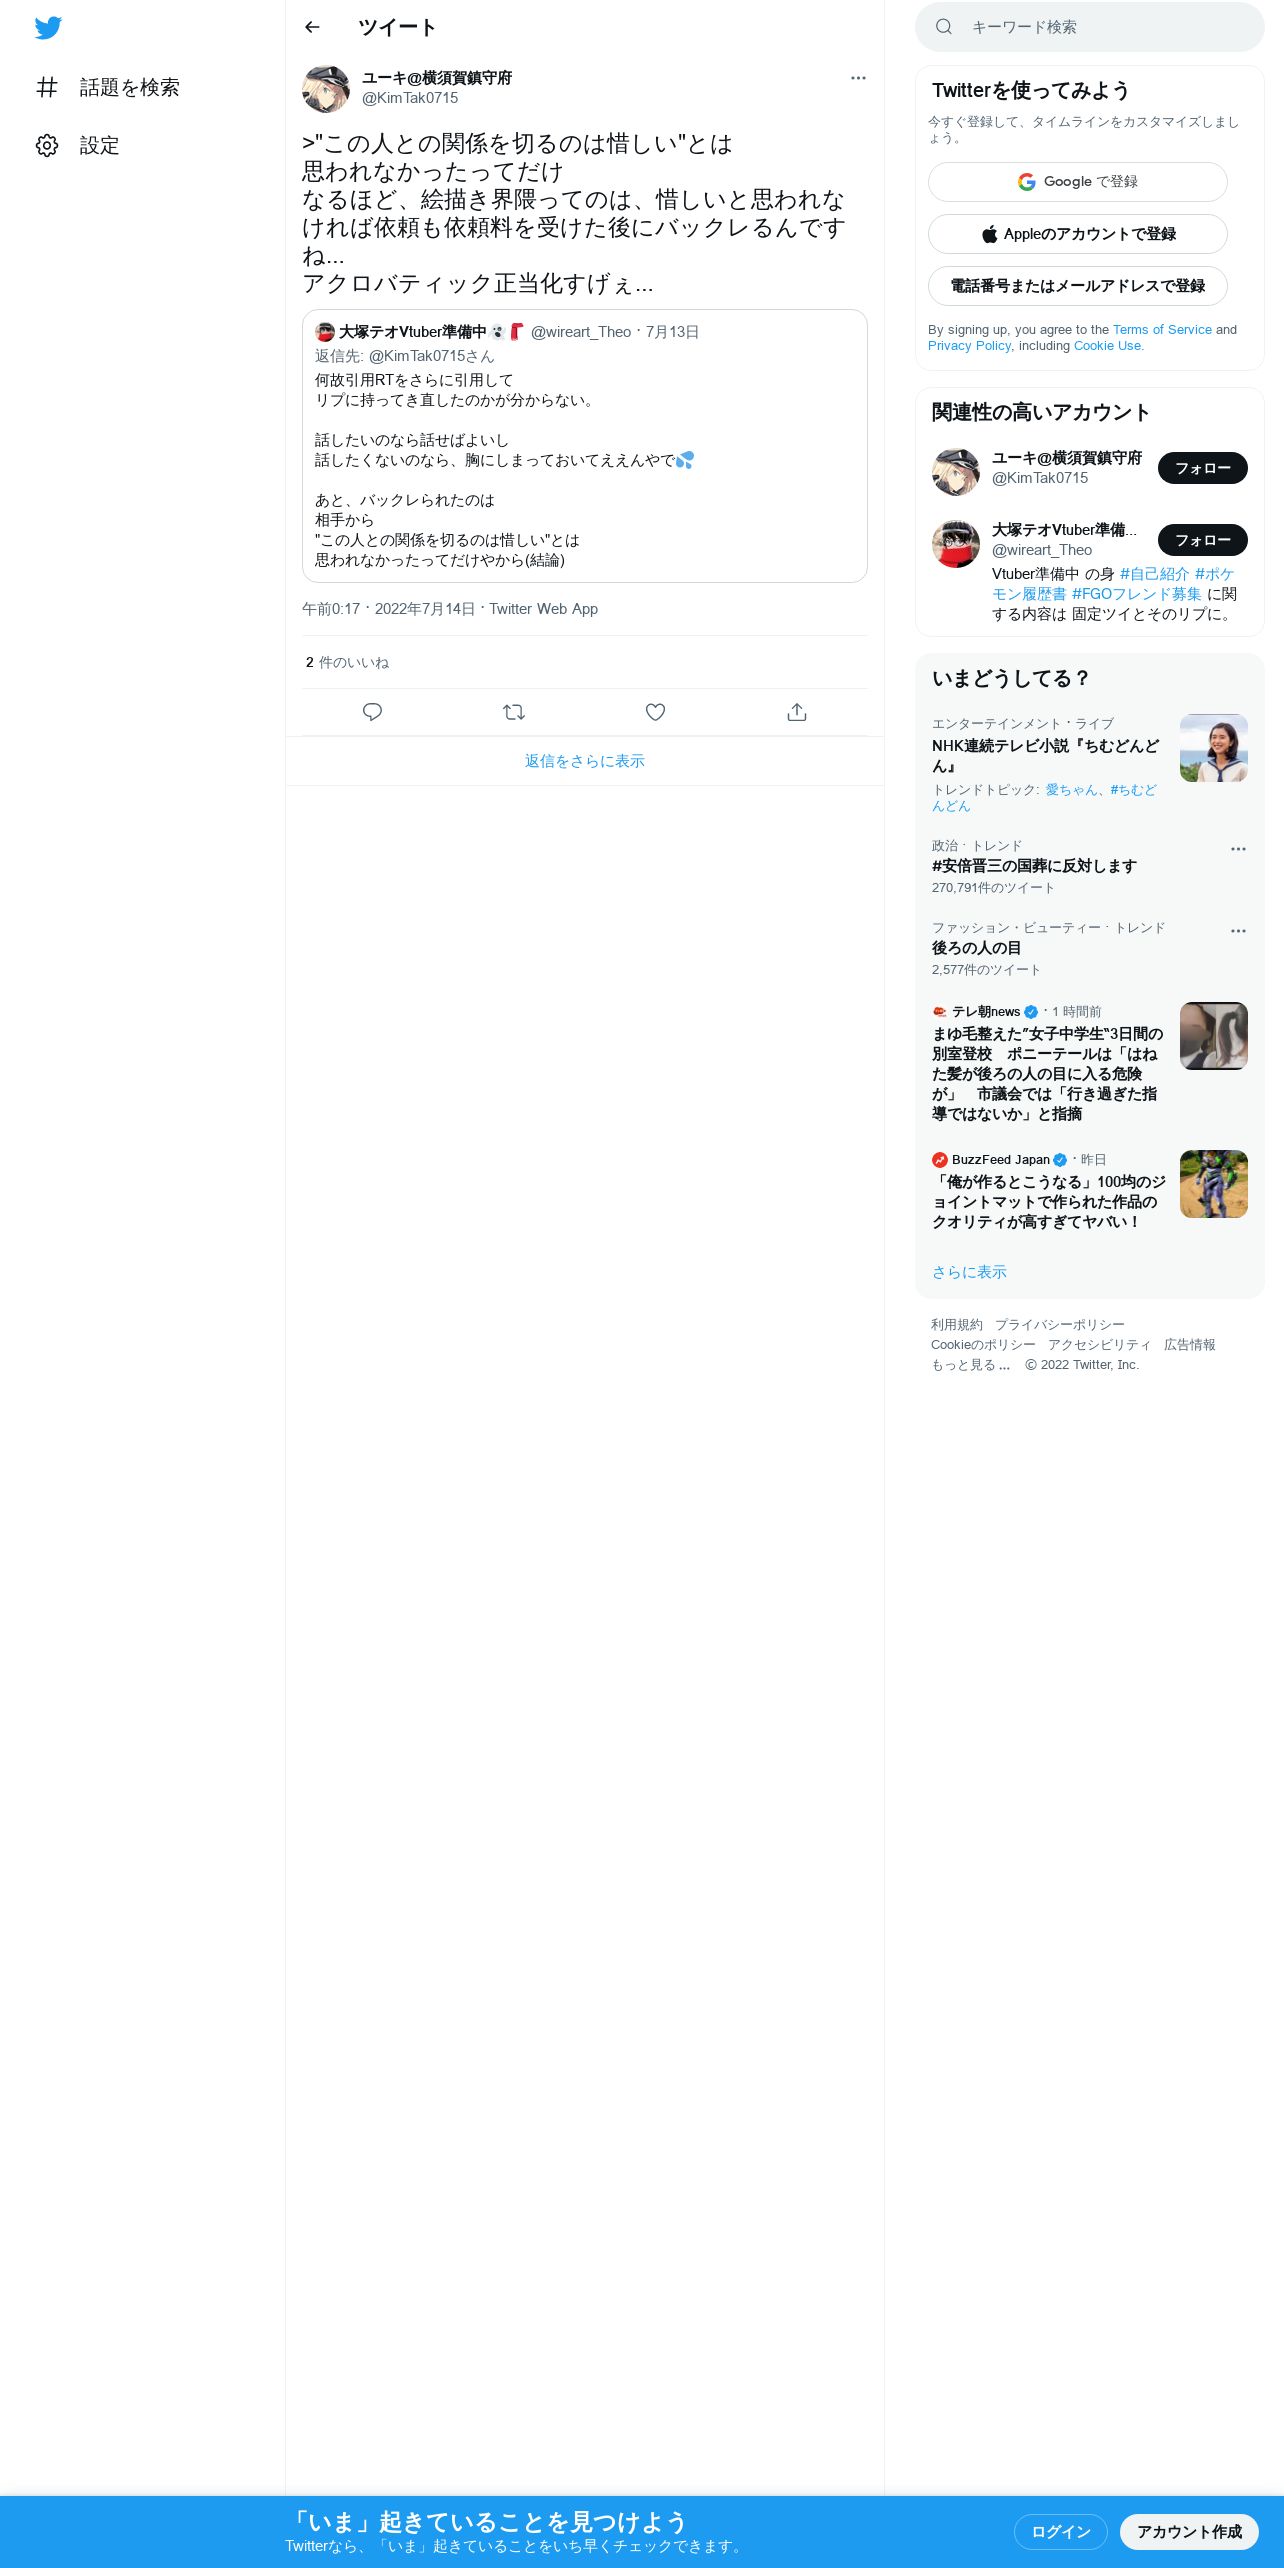Image resolution: width=1284 pixels, height=2568 pixels.
Task: Open the ちむどんどん trend thumbnail
Action: pos(1214,748)
